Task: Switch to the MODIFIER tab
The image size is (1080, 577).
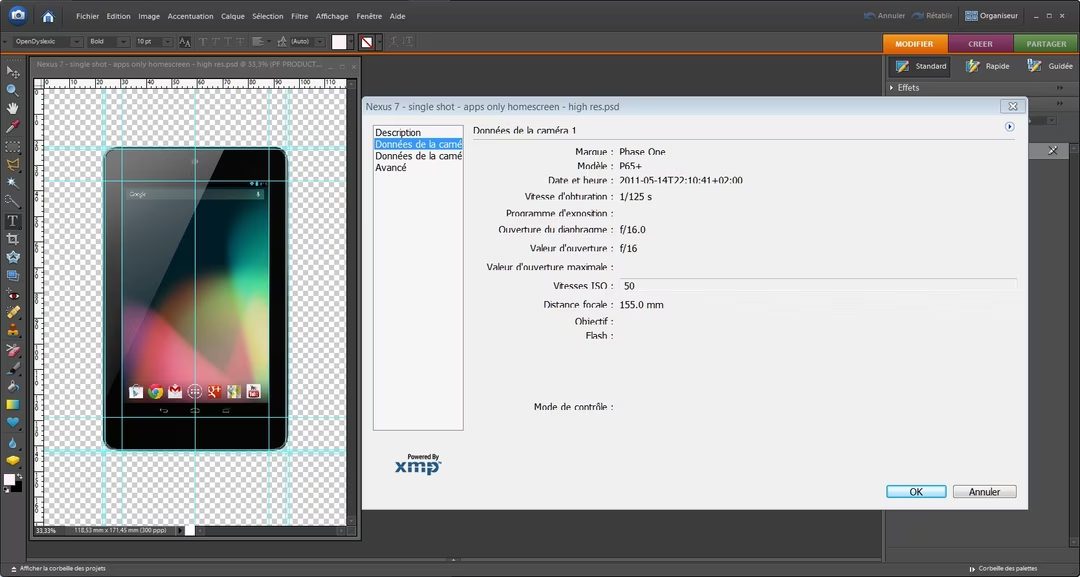Action: (915, 43)
